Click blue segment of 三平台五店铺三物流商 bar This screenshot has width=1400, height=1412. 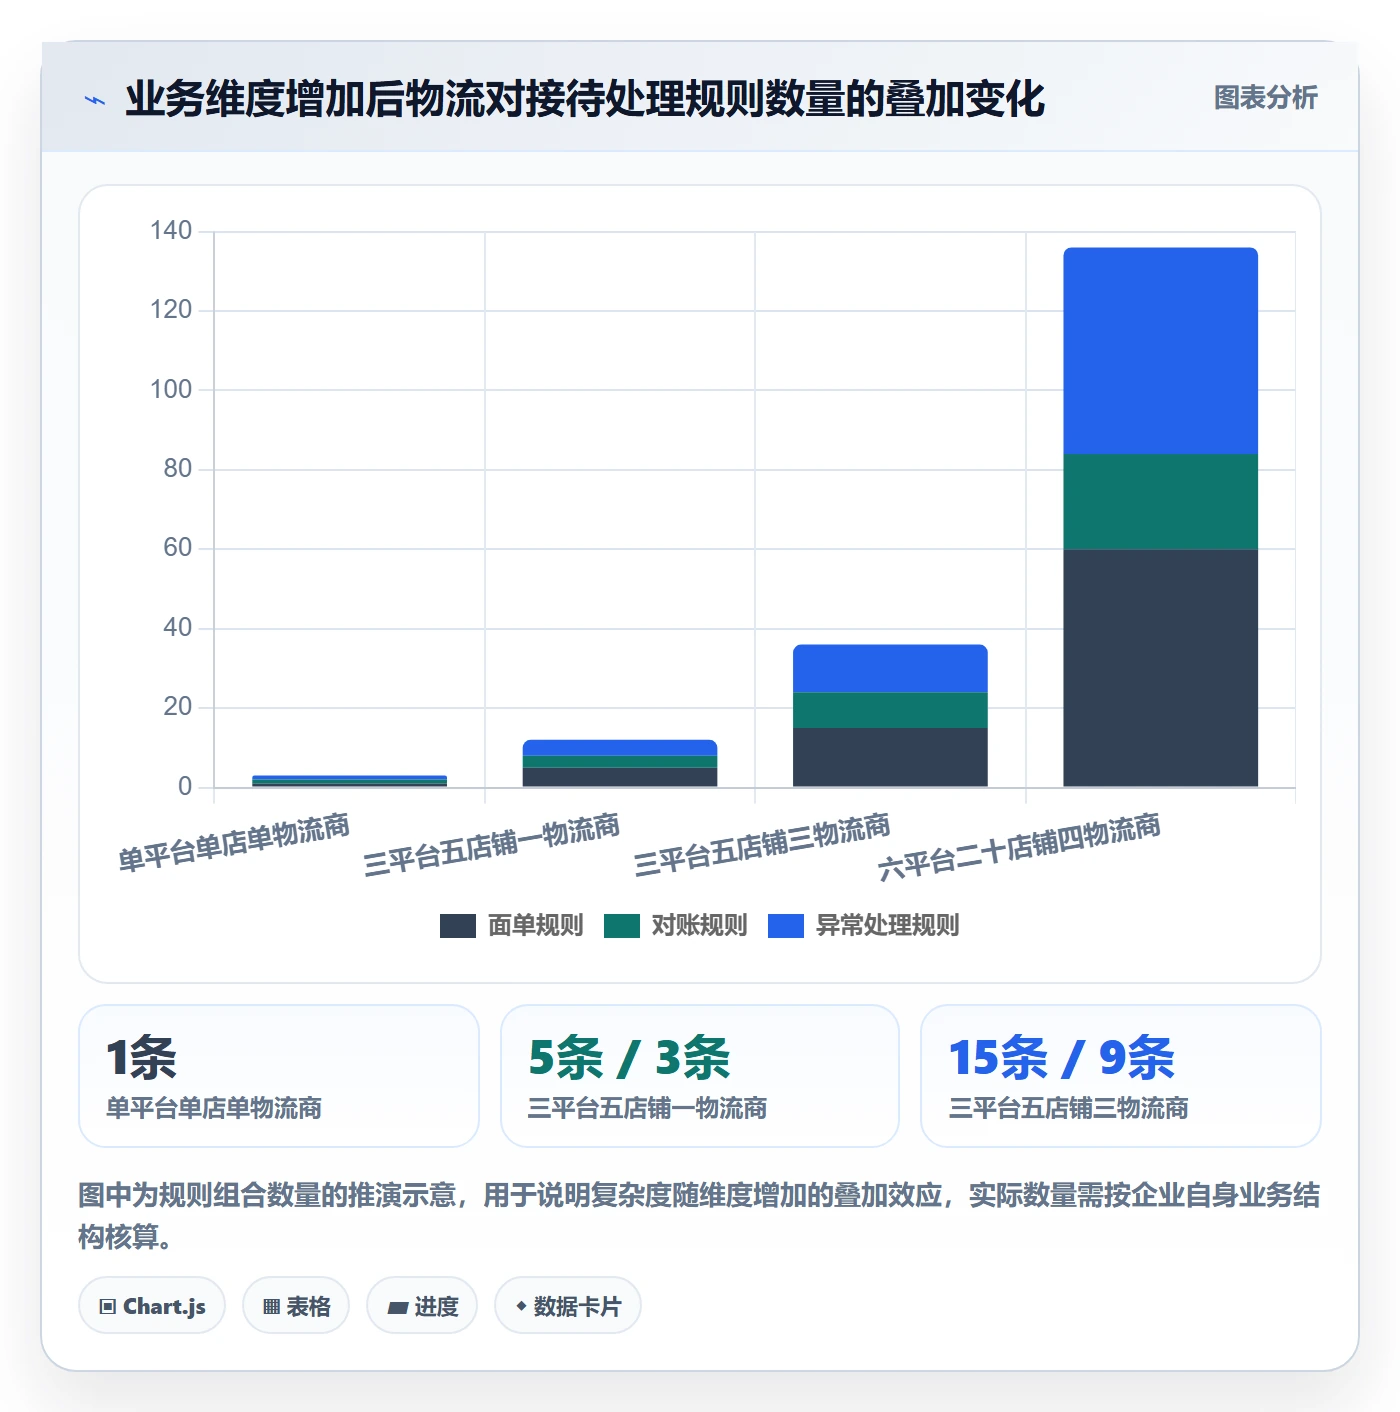coord(890,669)
